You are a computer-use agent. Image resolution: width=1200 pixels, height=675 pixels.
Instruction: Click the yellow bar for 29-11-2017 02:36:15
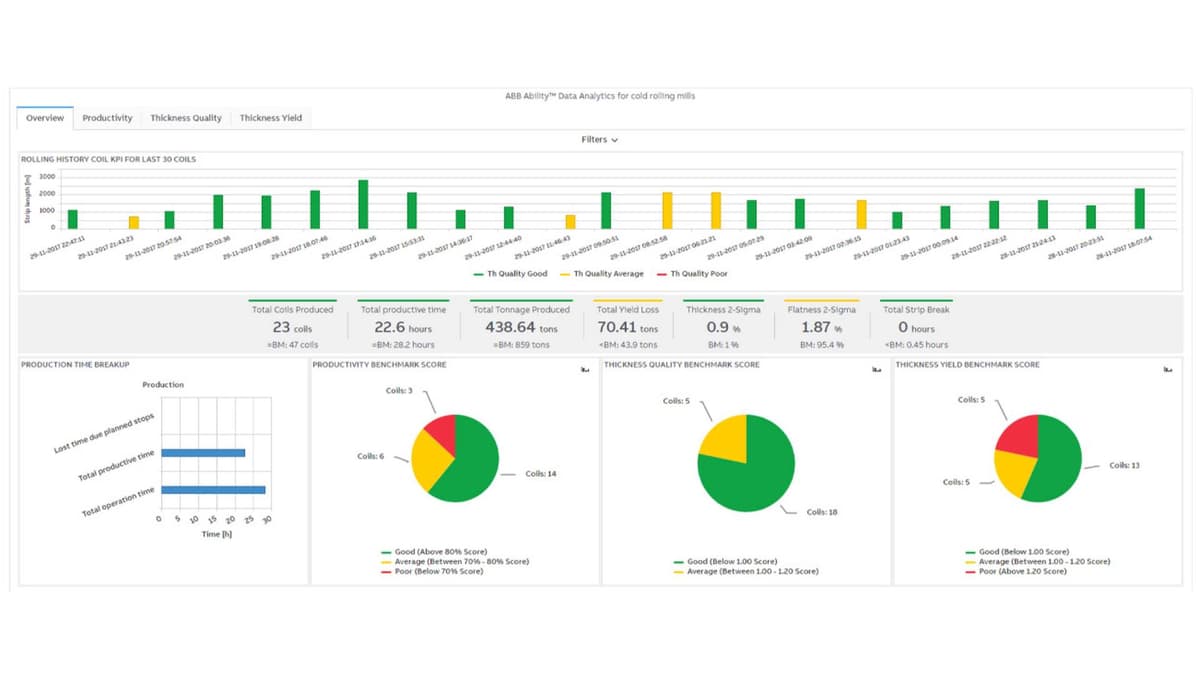point(861,214)
